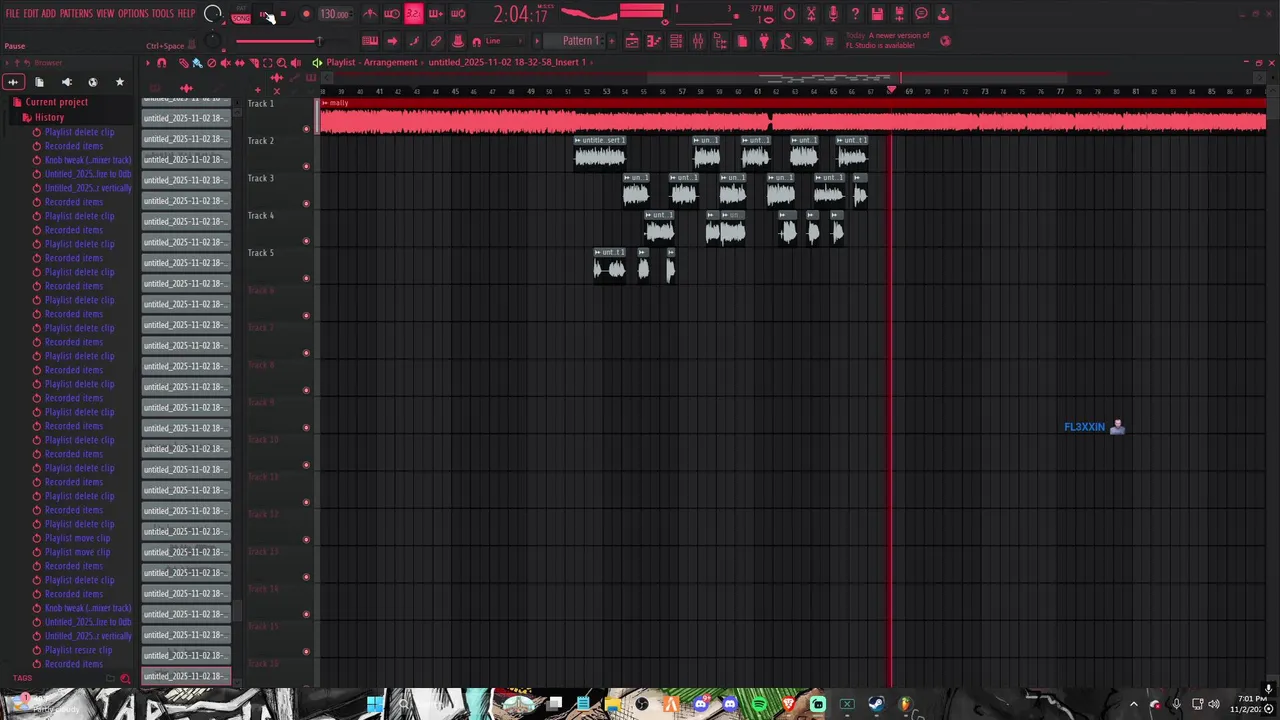This screenshot has width=1280, height=720.
Task: Open help question mark icon
Action: [x=855, y=14]
